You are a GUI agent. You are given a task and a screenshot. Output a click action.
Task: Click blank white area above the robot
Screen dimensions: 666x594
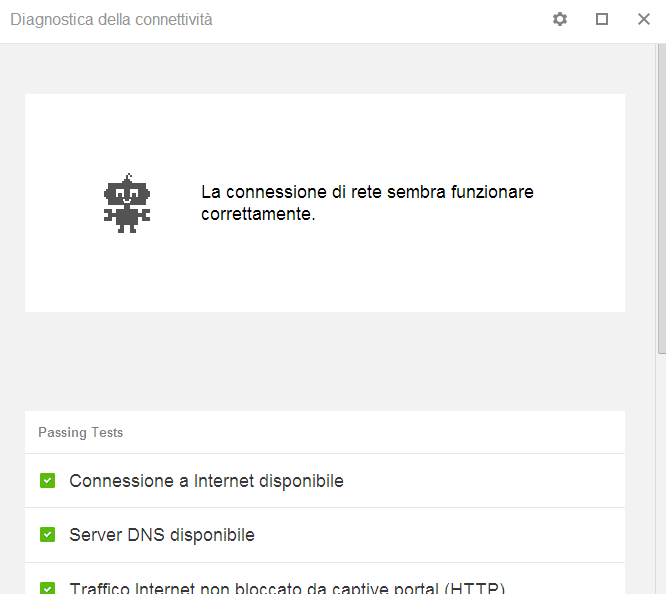325,130
